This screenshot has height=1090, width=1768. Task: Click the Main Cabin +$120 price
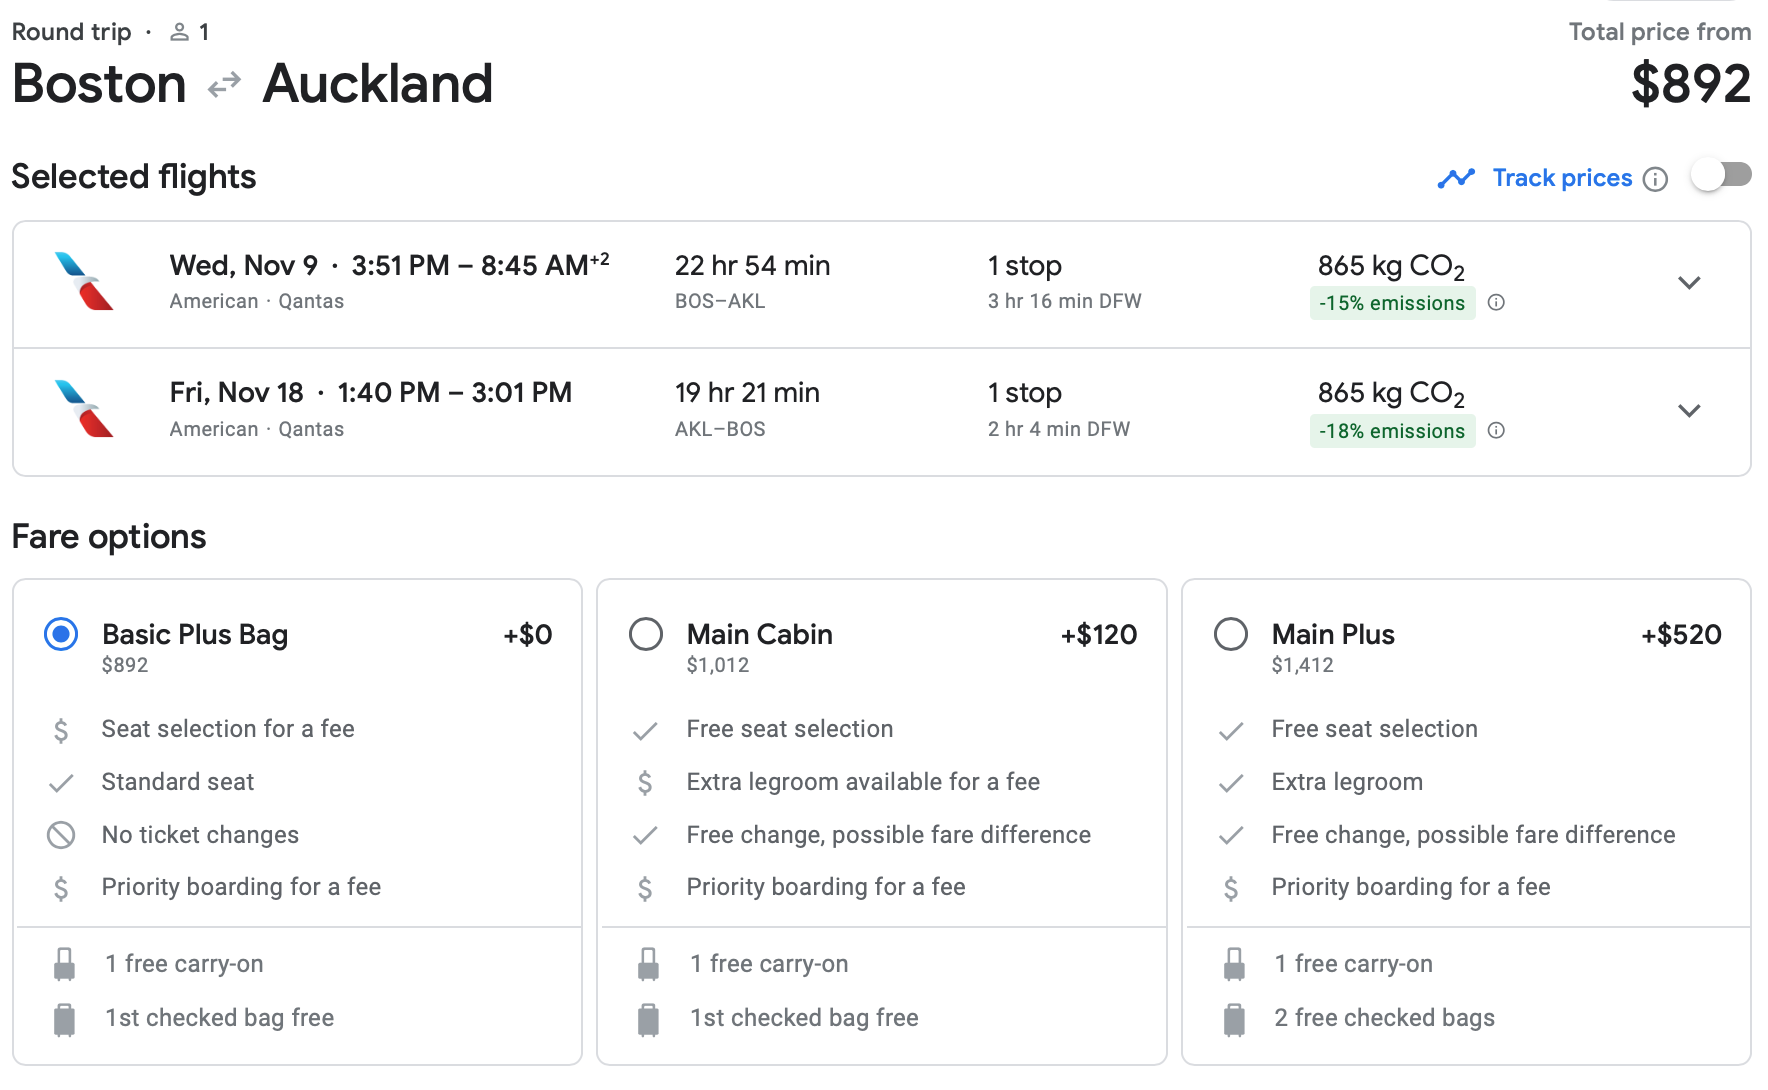click(1098, 635)
